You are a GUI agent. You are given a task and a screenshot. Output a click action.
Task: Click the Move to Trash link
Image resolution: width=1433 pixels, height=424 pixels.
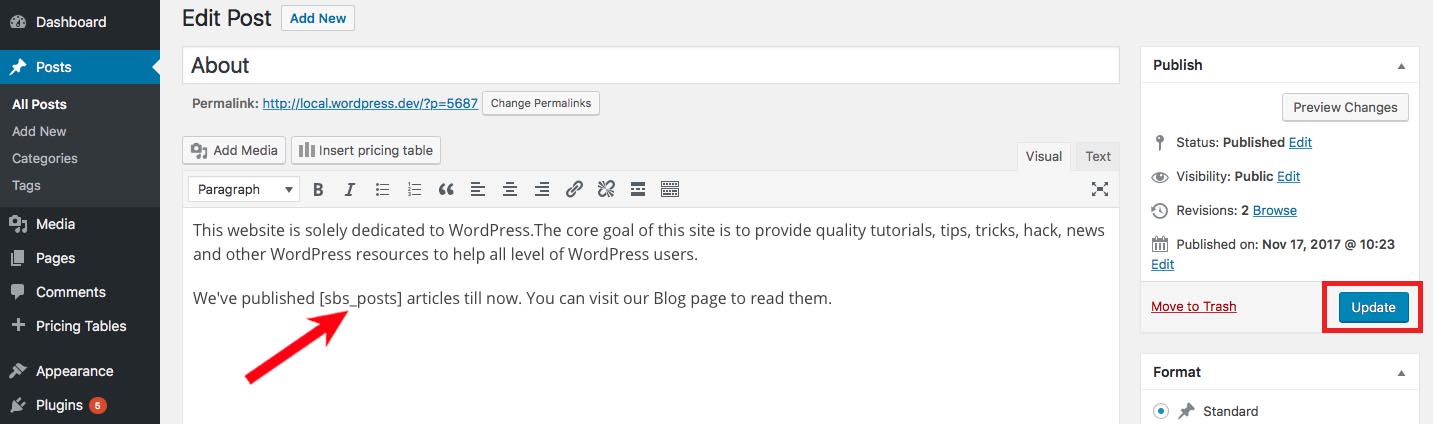click(x=1193, y=306)
